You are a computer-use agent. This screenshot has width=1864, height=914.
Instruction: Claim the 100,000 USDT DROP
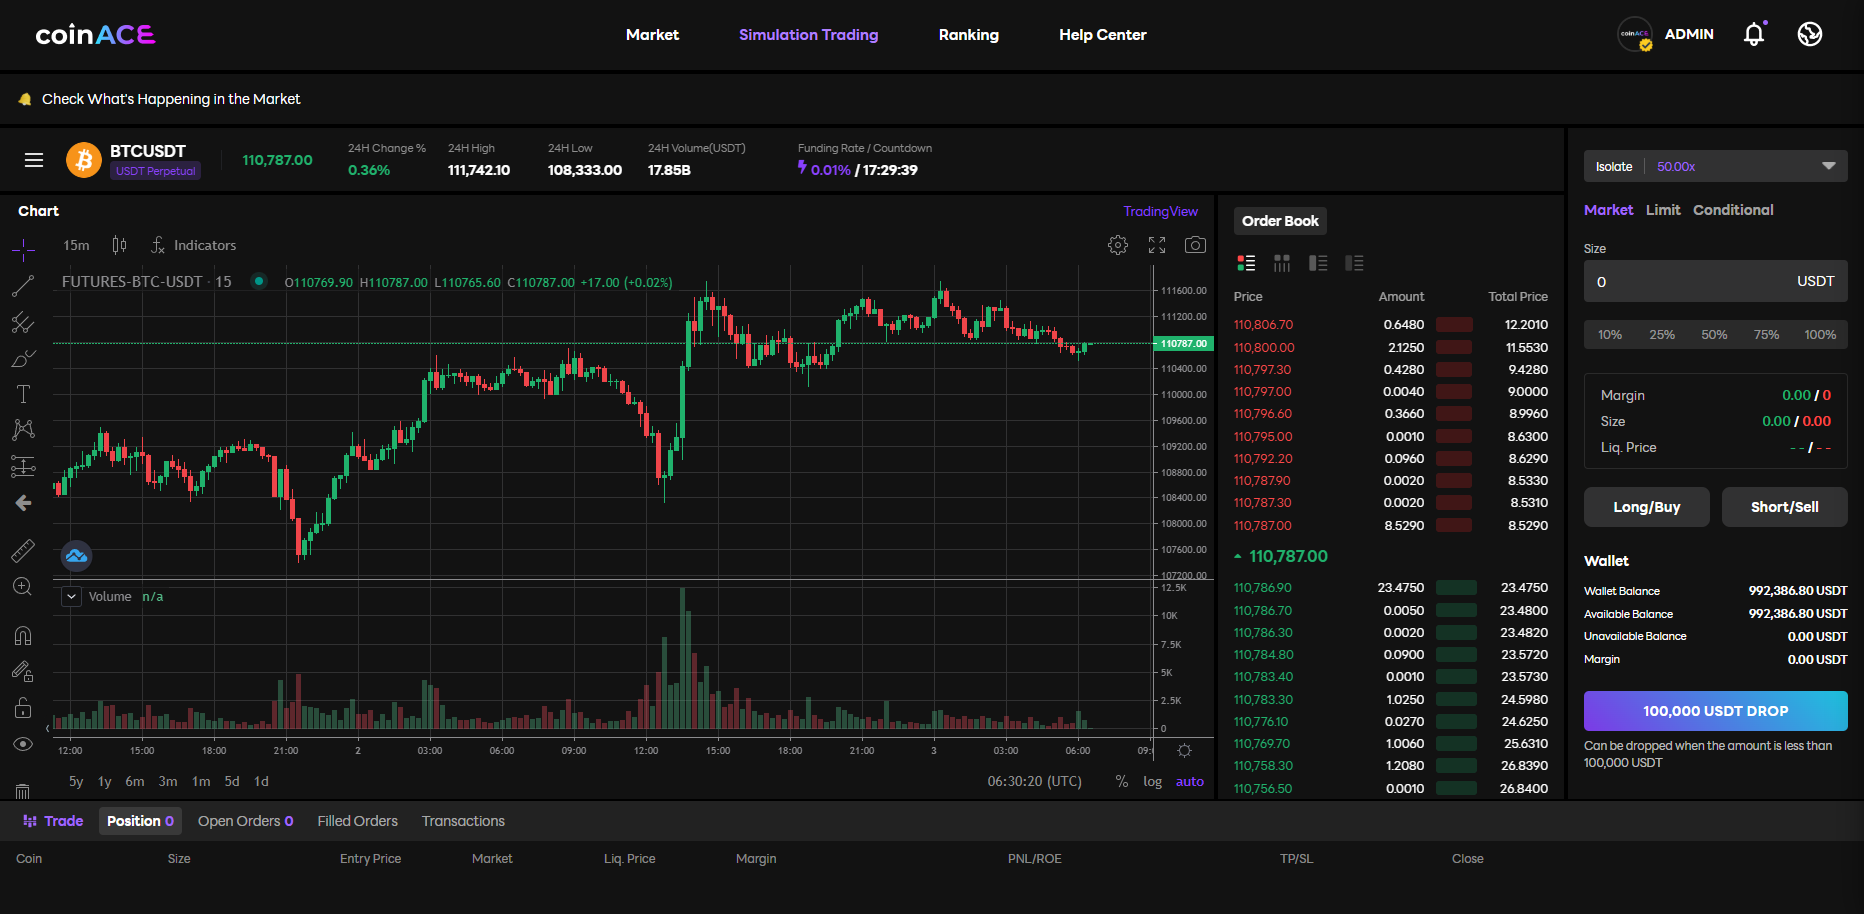[x=1715, y=710]
